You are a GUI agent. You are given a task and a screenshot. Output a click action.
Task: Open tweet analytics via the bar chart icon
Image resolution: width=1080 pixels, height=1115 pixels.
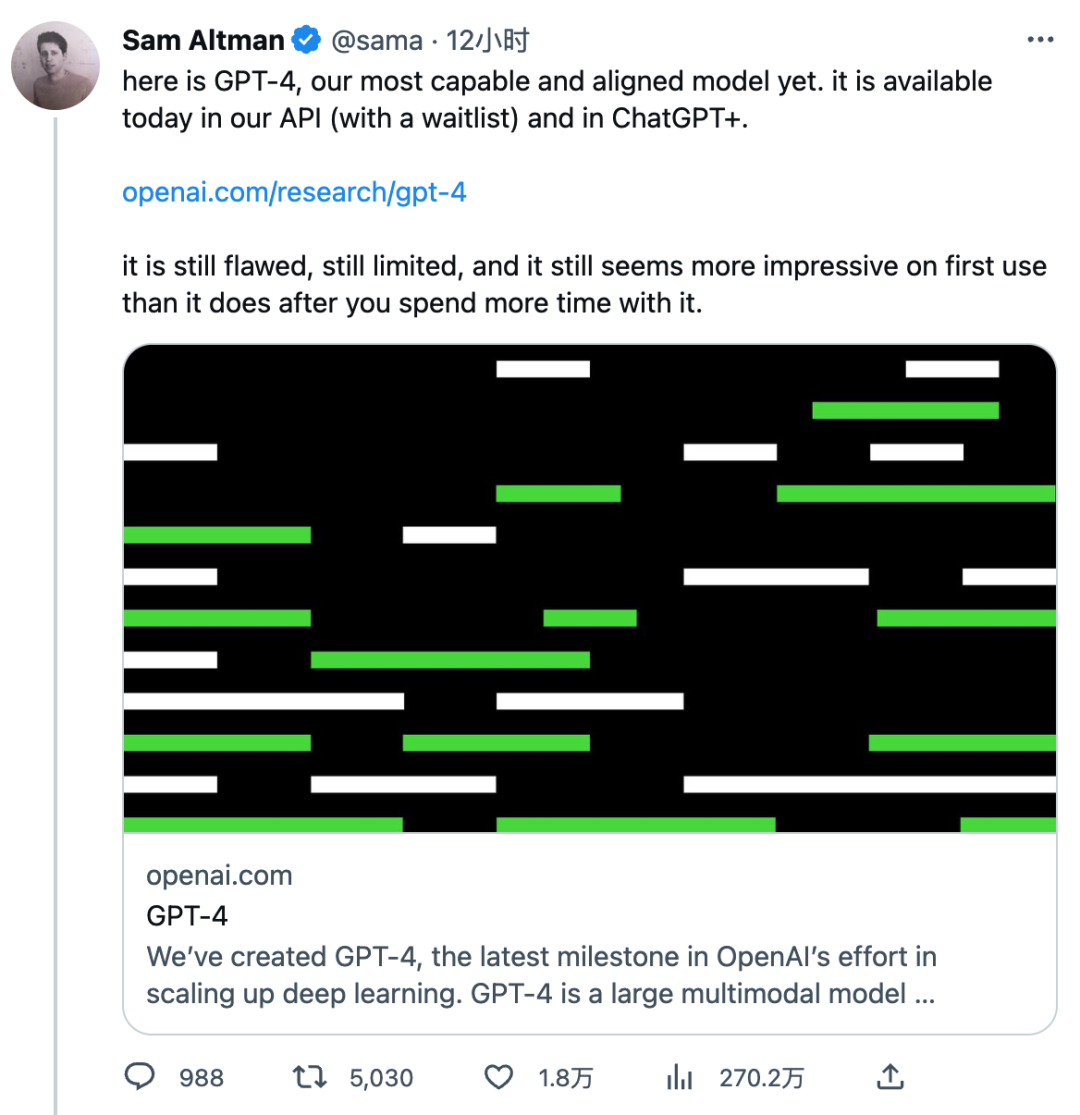click(679, 1077)
